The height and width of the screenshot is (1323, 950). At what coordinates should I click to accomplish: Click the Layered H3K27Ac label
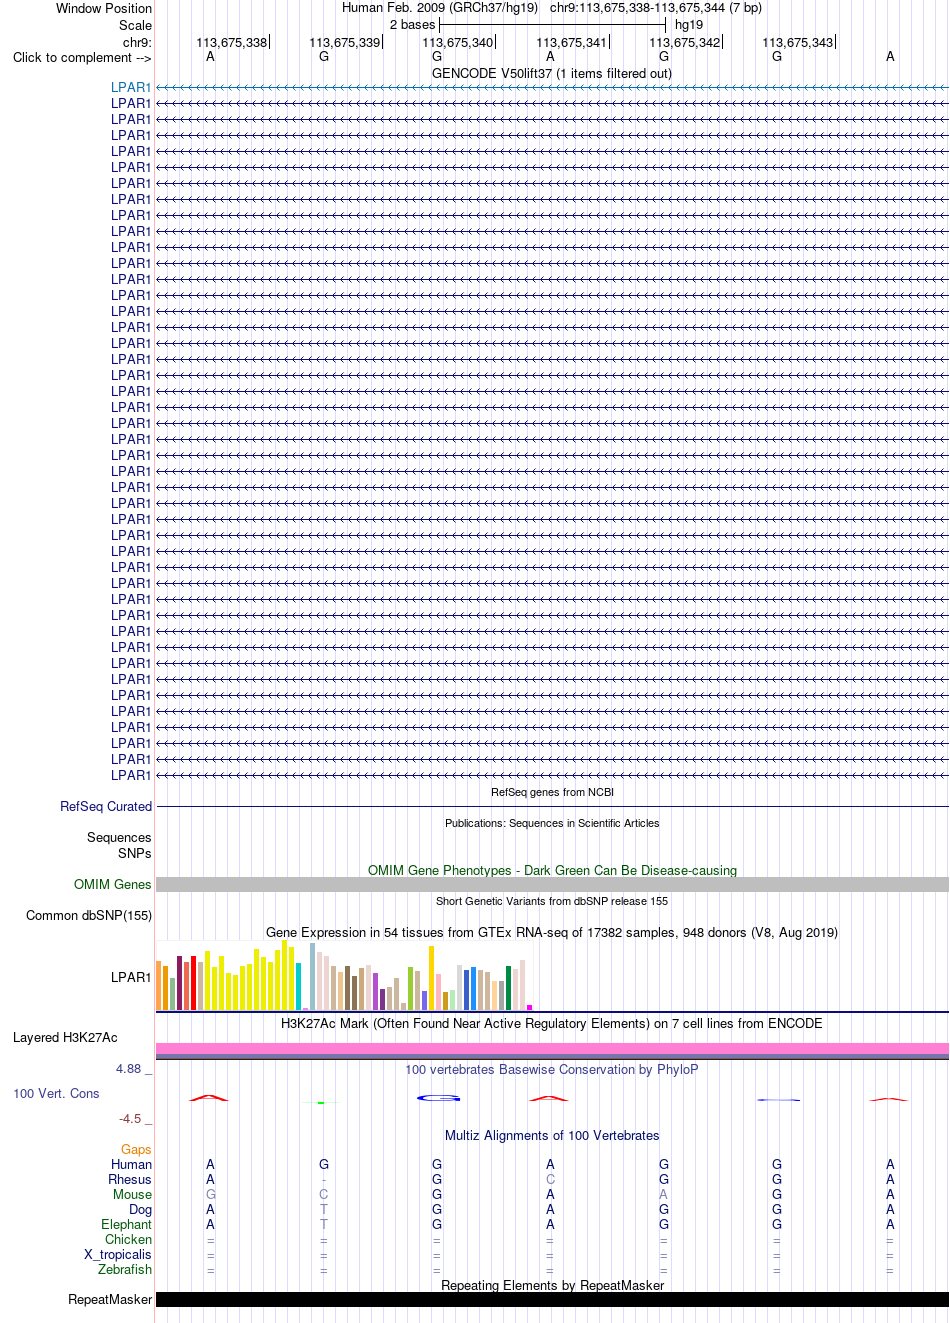[x=65, y=1038]
